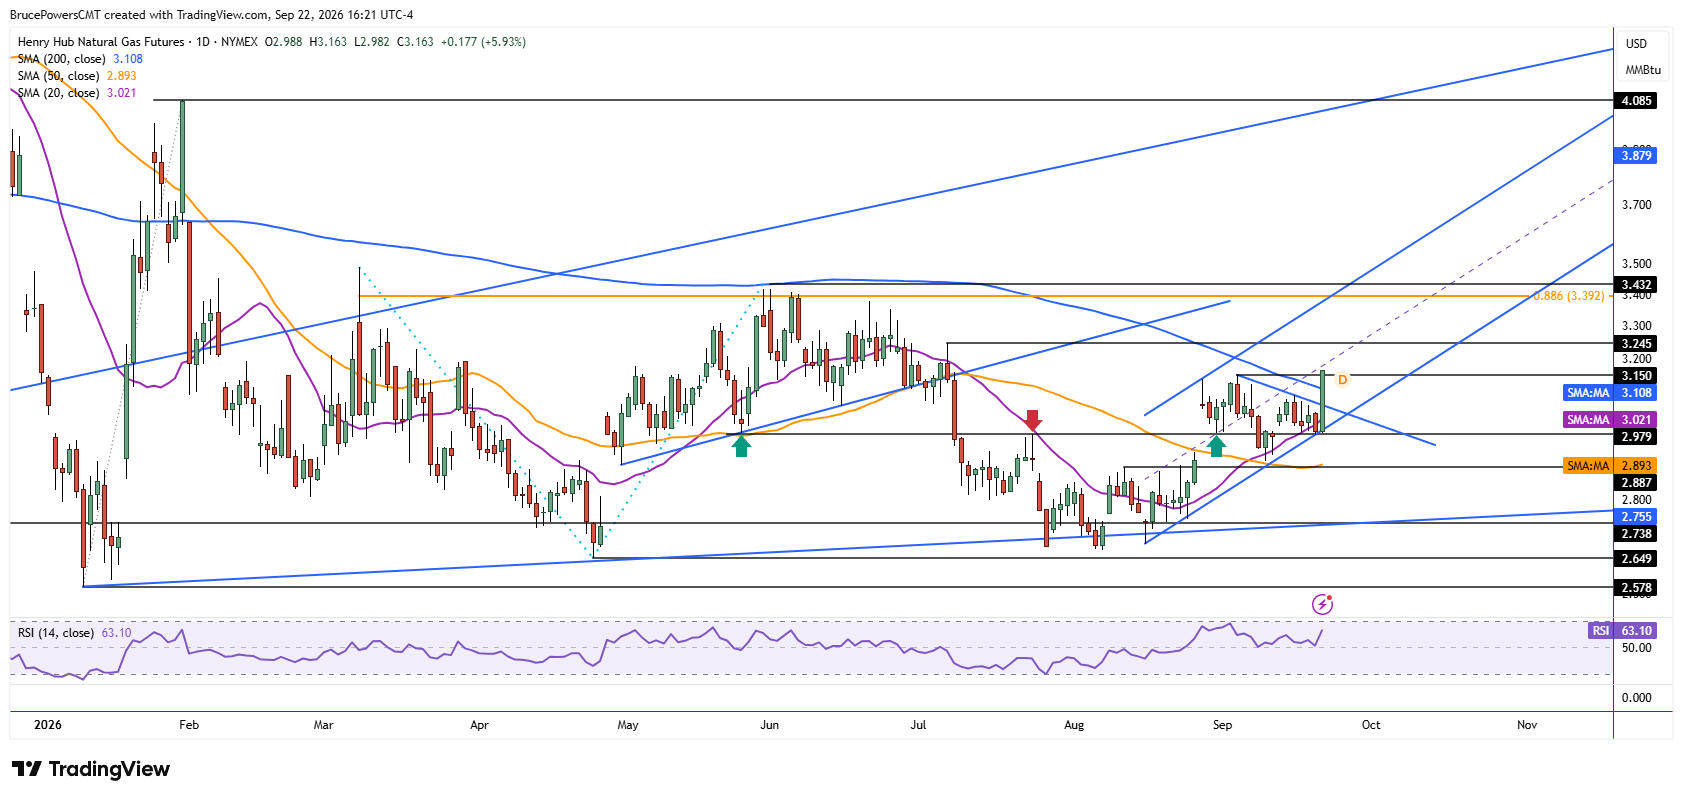The image size is (1683, 799).
Task: Select the green up arrow marker before June
Action: click(x=741, y=446)
